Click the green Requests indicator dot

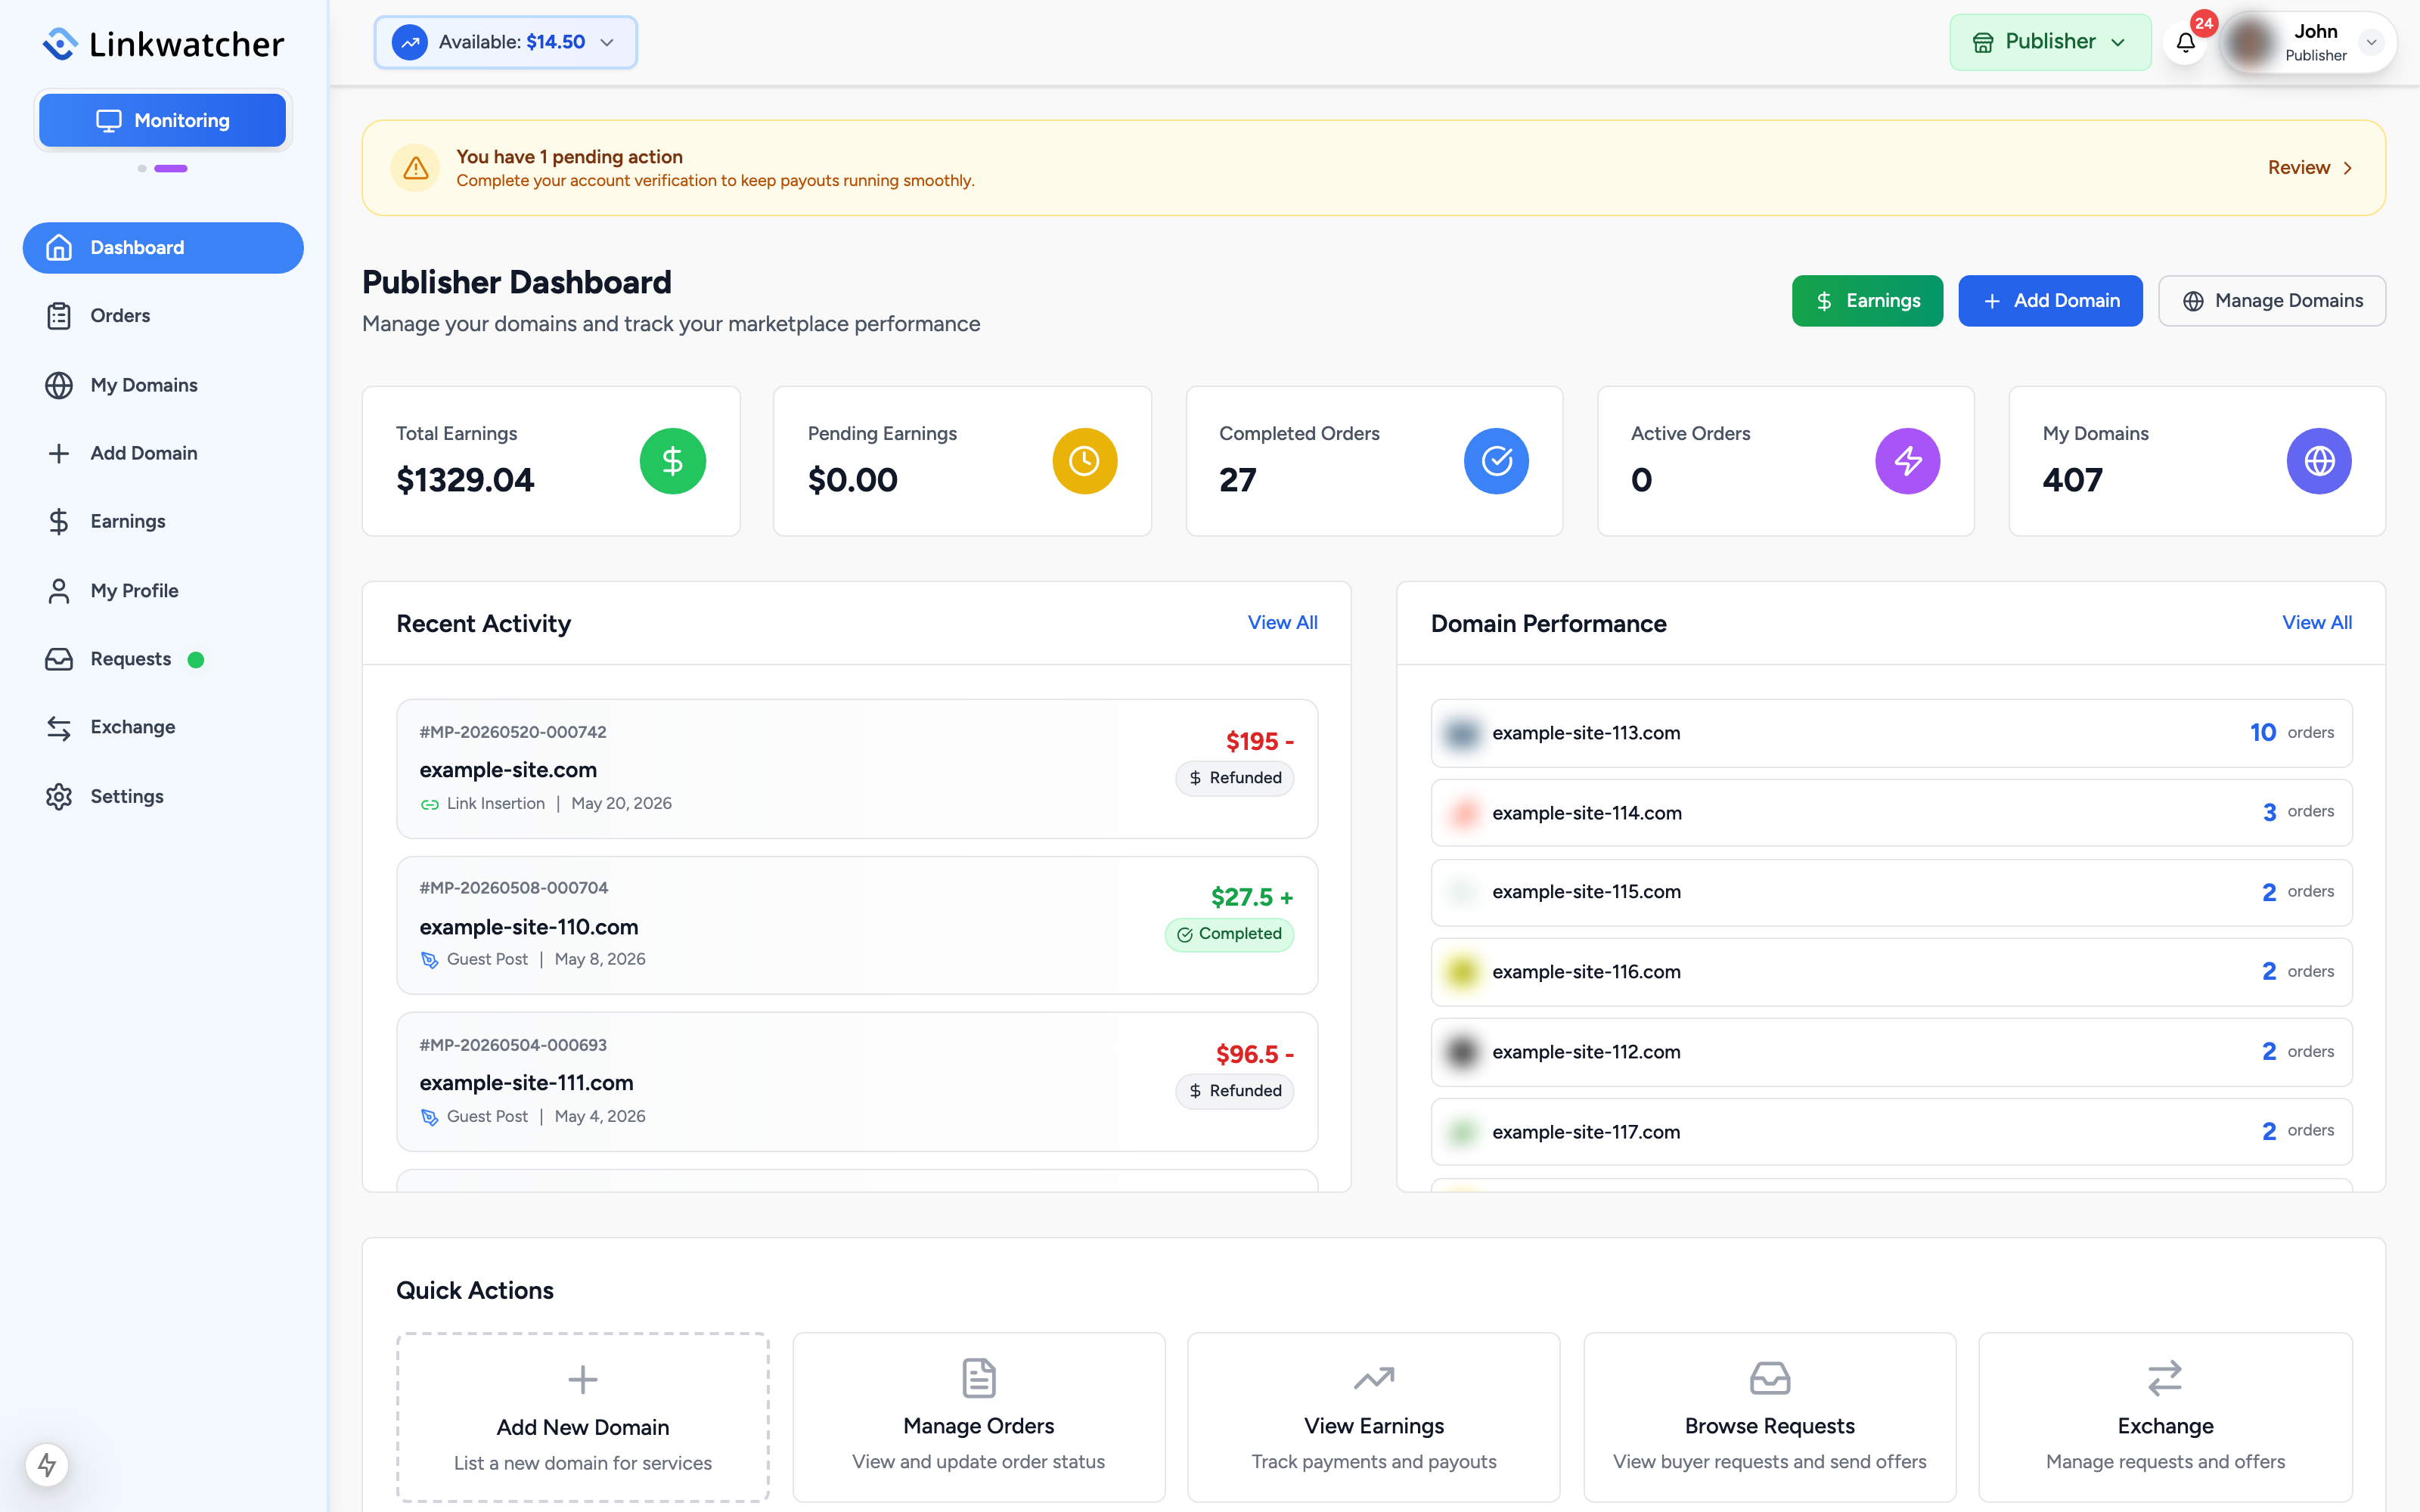point(196,660)
